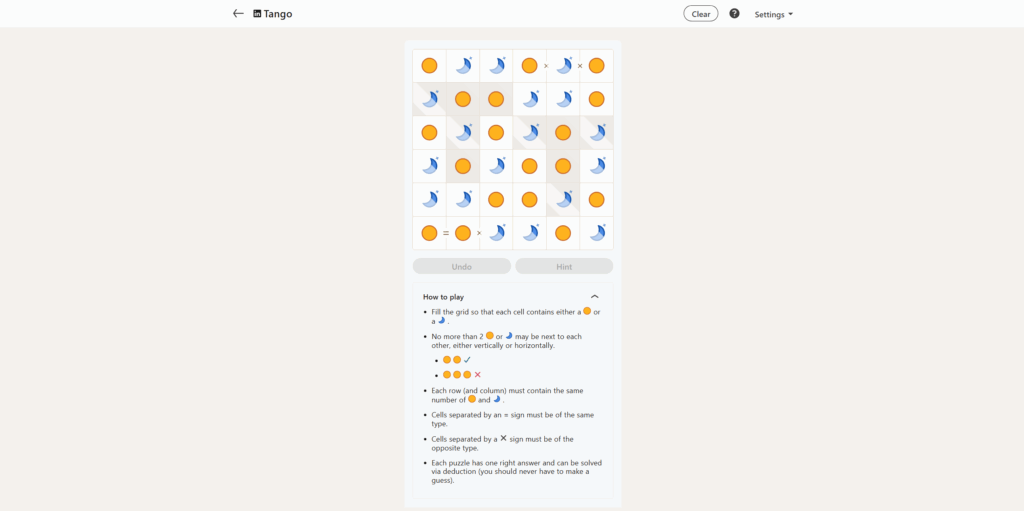Image resolution: width=1024 pixels, height=511 pixels.
Task: Click the How to play heading
Action: pos(443,297)
